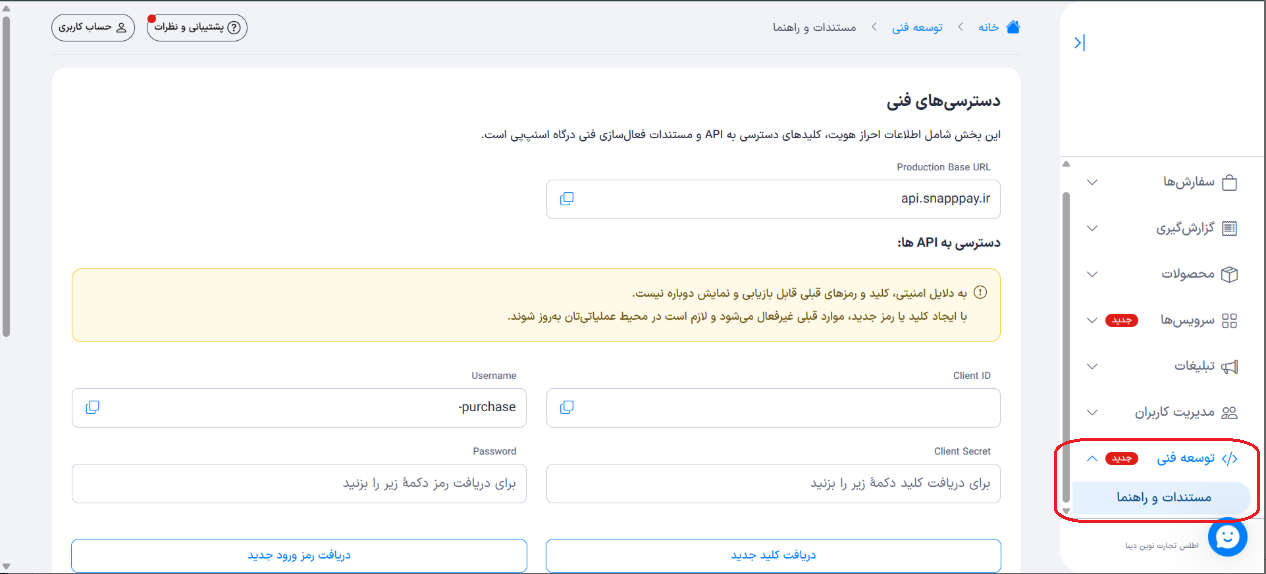
Task: Go to توسعه فنی breadcrumb link
Action: (x=918, y=27)
